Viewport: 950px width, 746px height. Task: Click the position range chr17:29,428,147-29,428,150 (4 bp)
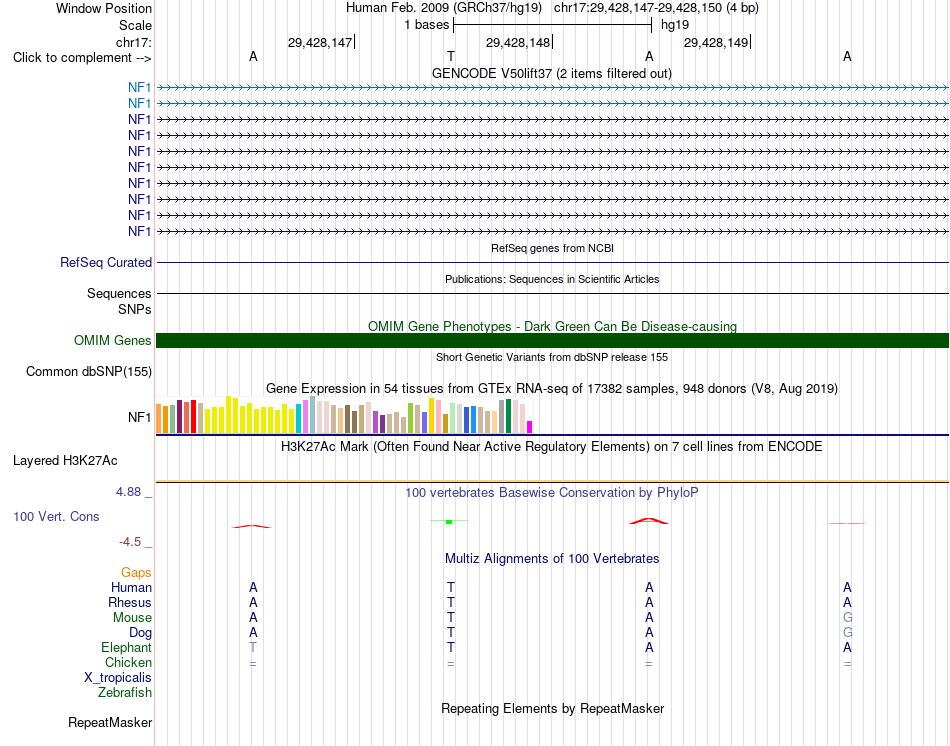[656, 8]
